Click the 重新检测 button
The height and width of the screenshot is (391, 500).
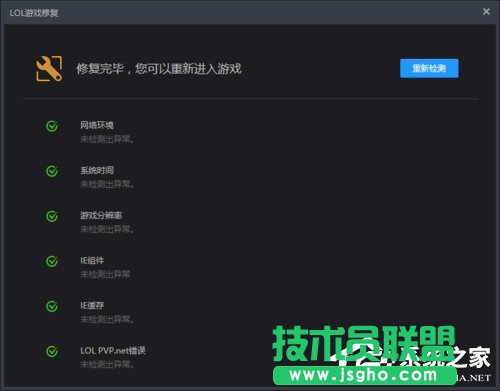pos(429,68)
